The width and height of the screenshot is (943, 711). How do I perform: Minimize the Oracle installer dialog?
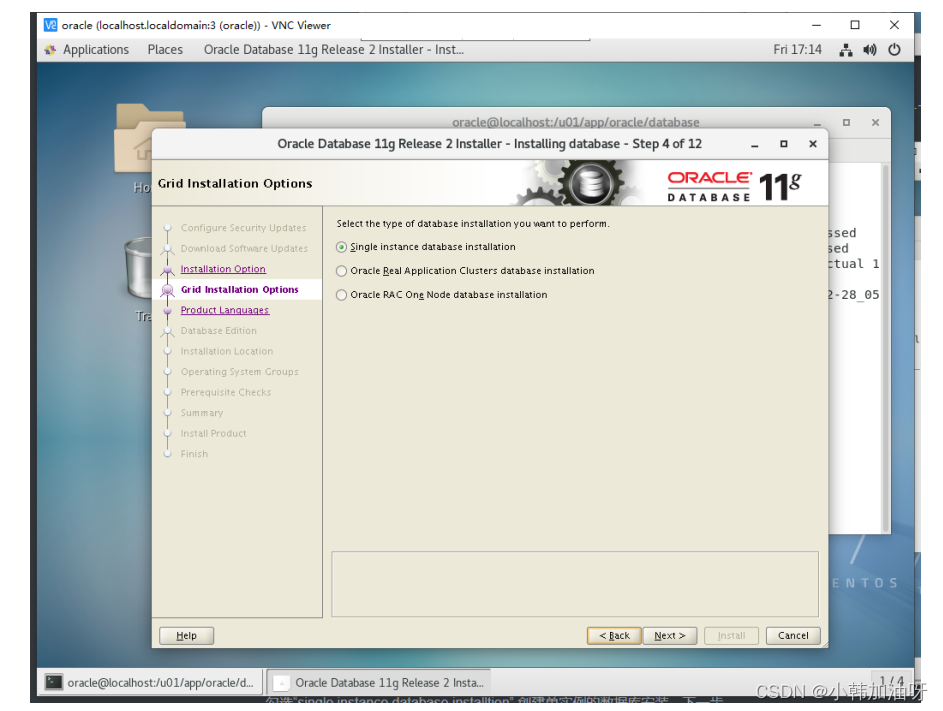pos(754,144)
